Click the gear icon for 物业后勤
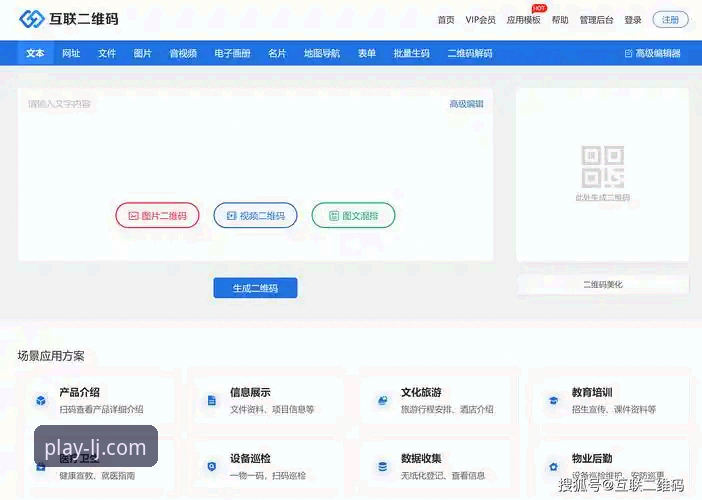702x500 pixels. tap(553, 466)
